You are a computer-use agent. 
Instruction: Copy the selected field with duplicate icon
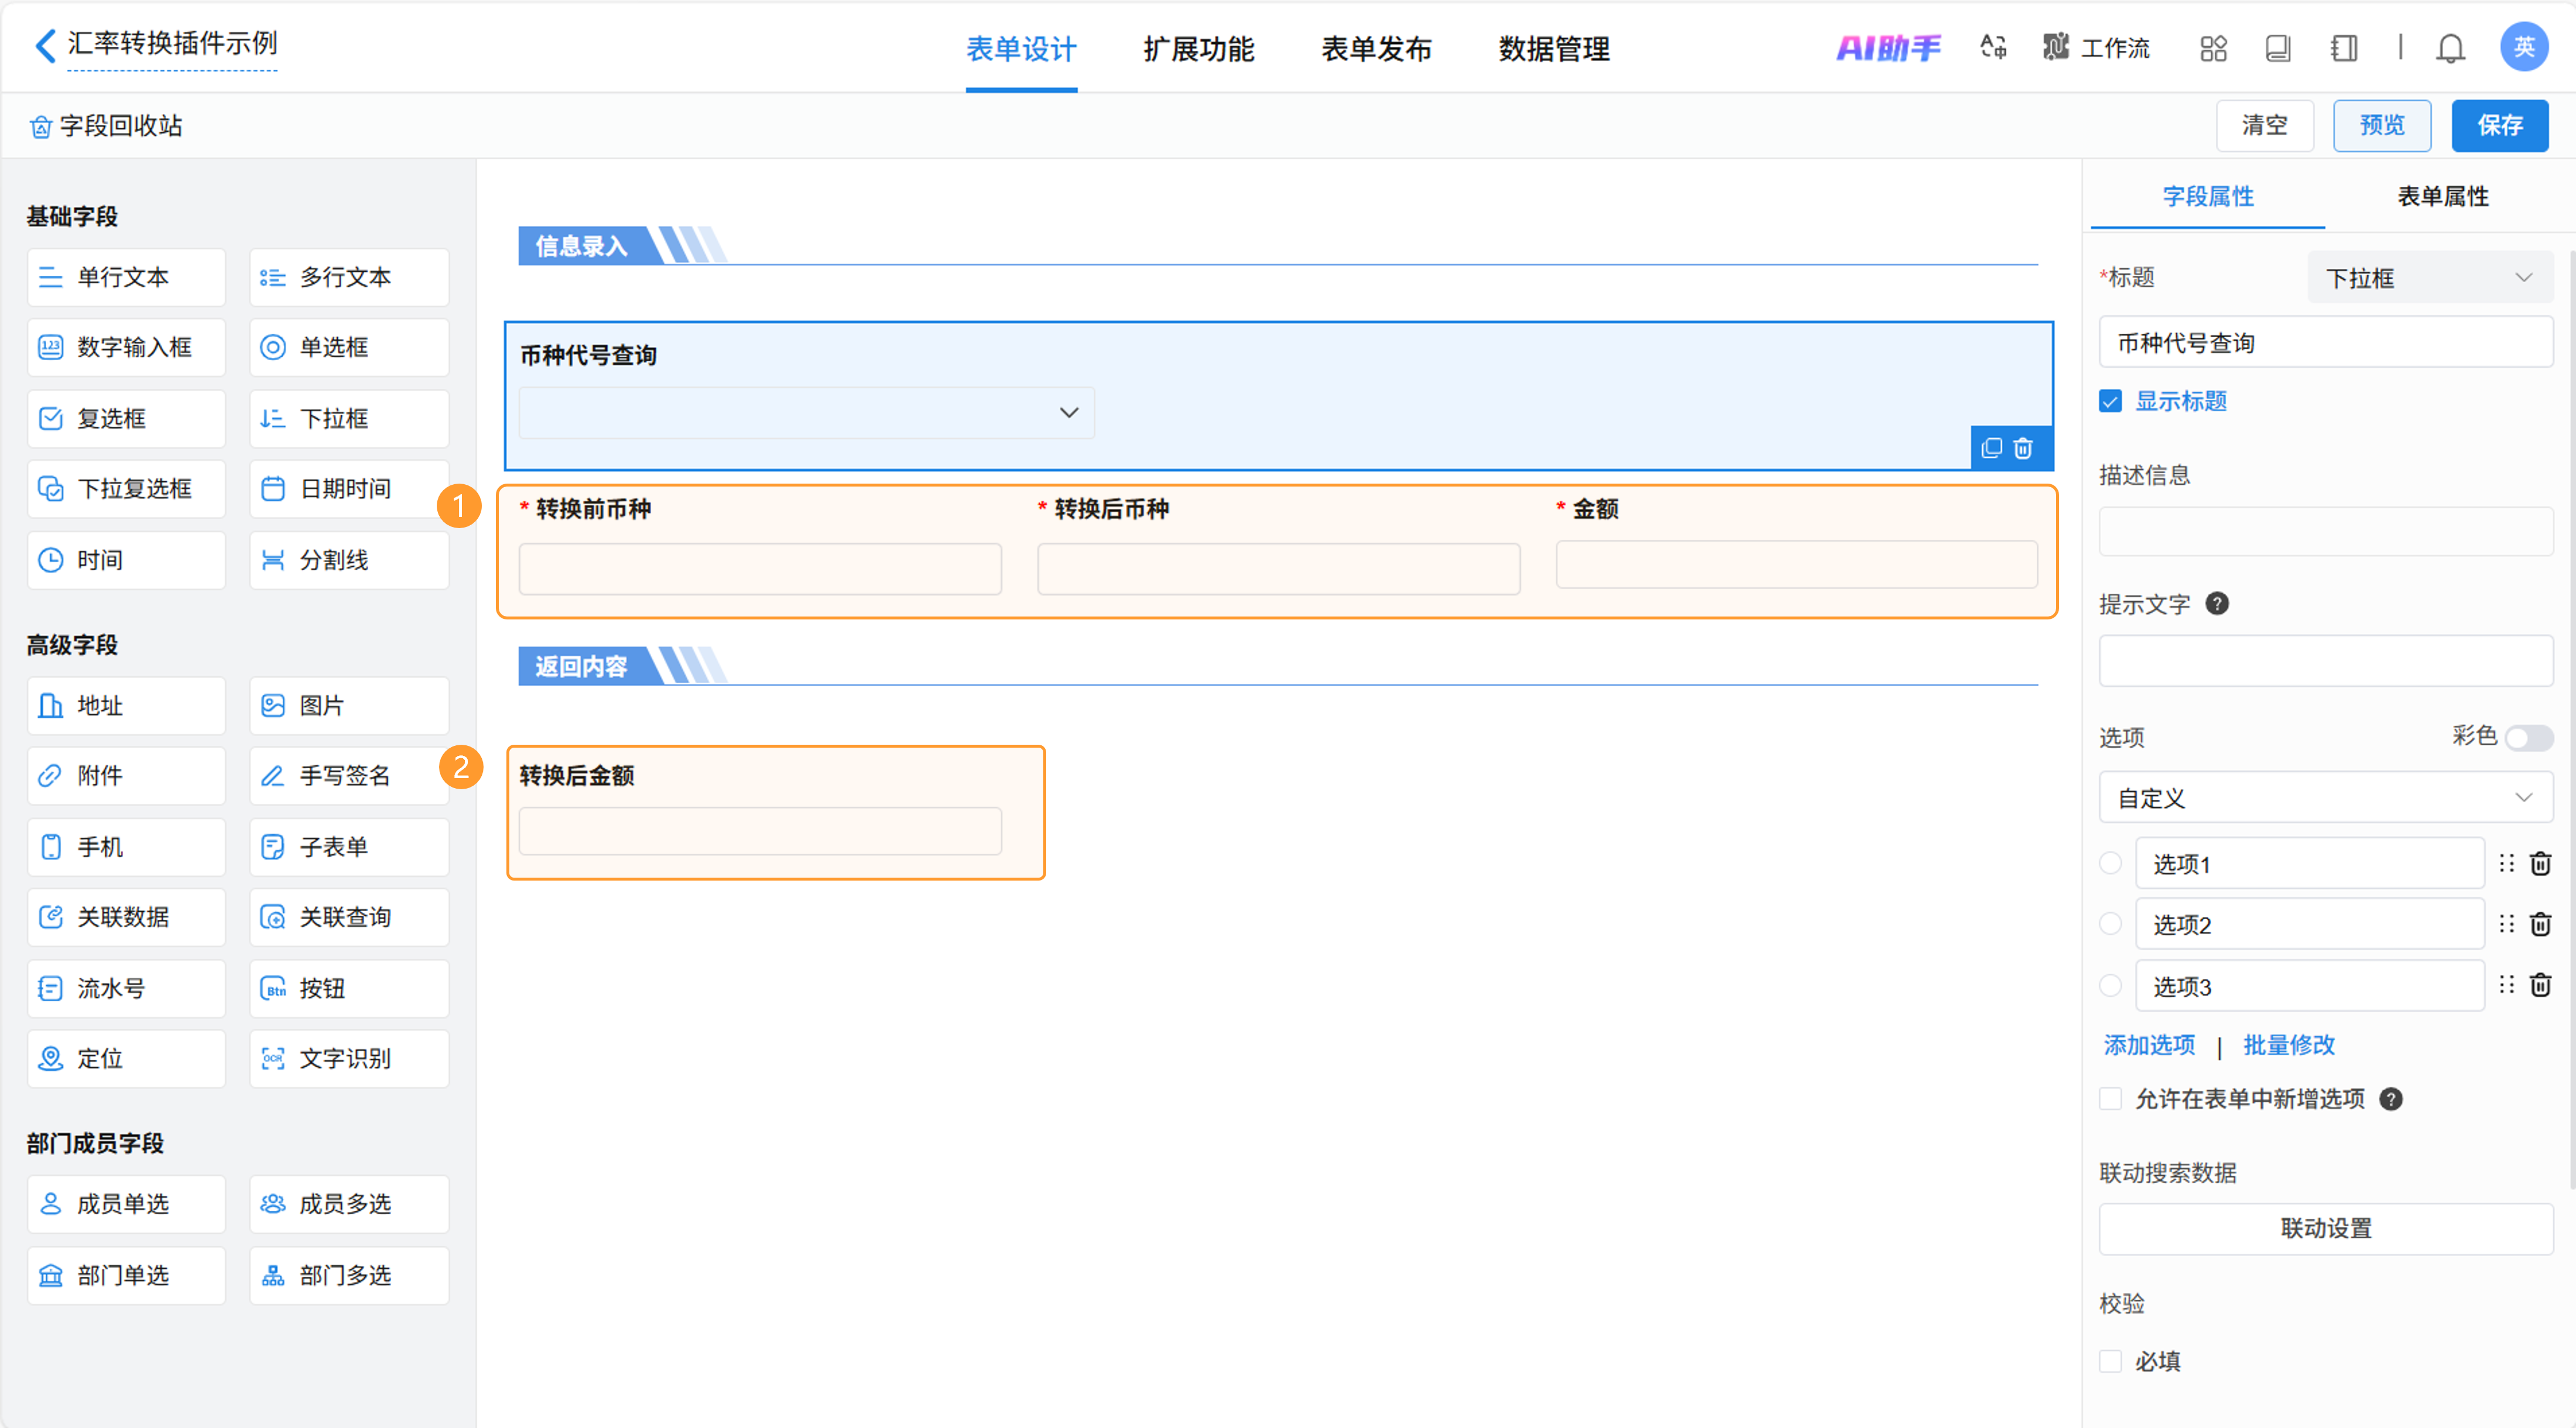pos(1991,448)
